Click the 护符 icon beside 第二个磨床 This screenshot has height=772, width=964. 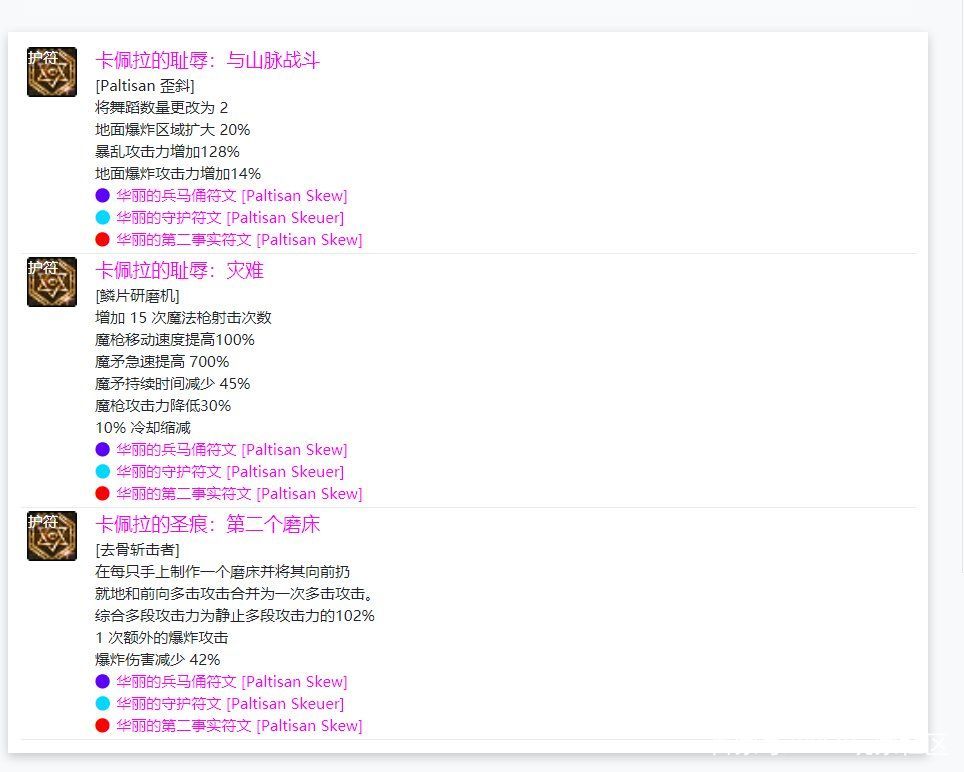51,535
